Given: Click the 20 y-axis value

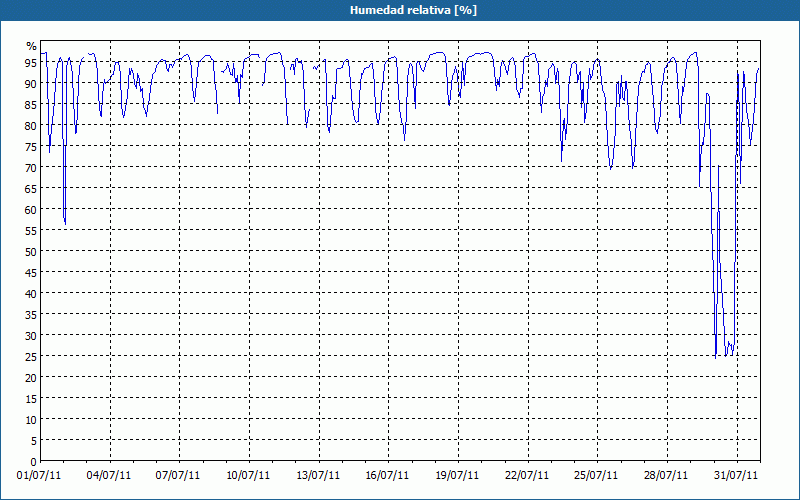Looking at the screenshot, I should tap(31, 378).
